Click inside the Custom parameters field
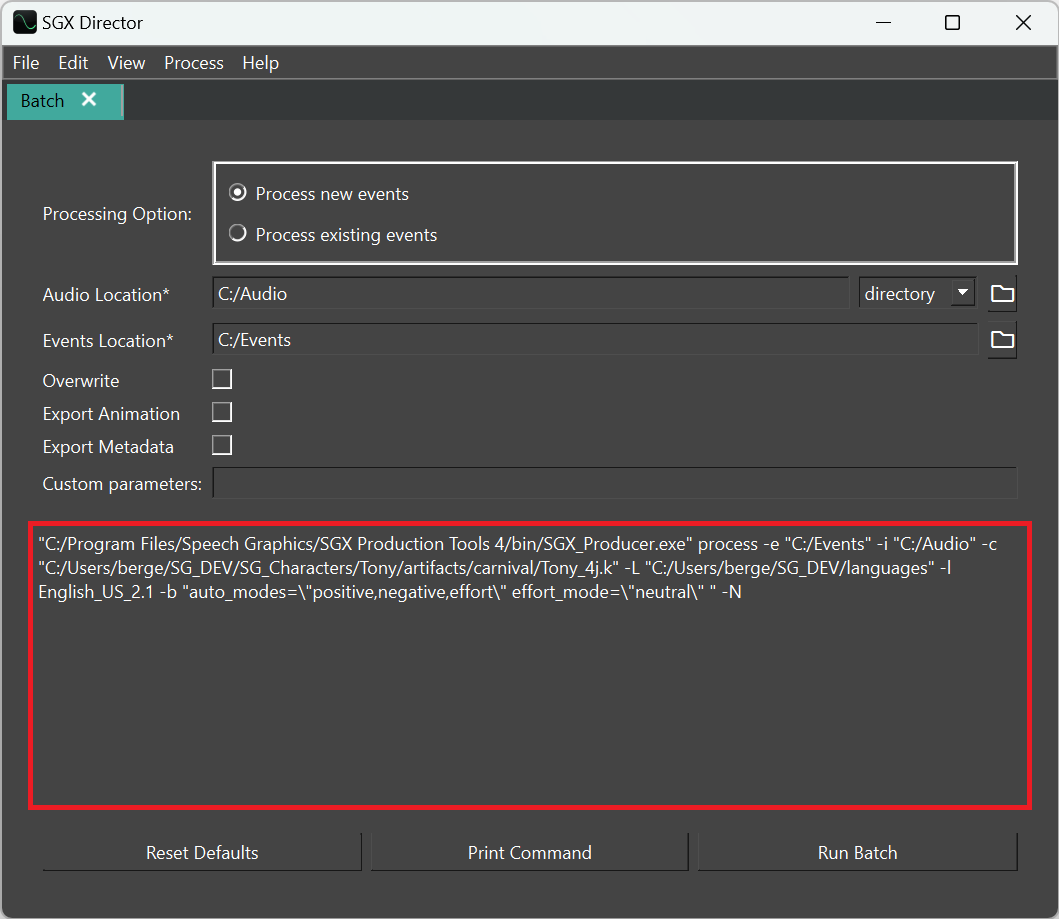Screen dimensions: 1059x919 (613, 483)
